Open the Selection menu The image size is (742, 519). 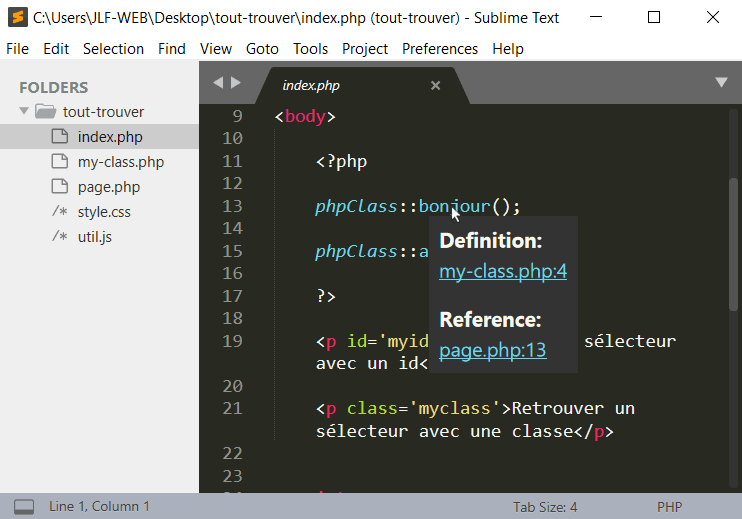click(x=113, y=49)
